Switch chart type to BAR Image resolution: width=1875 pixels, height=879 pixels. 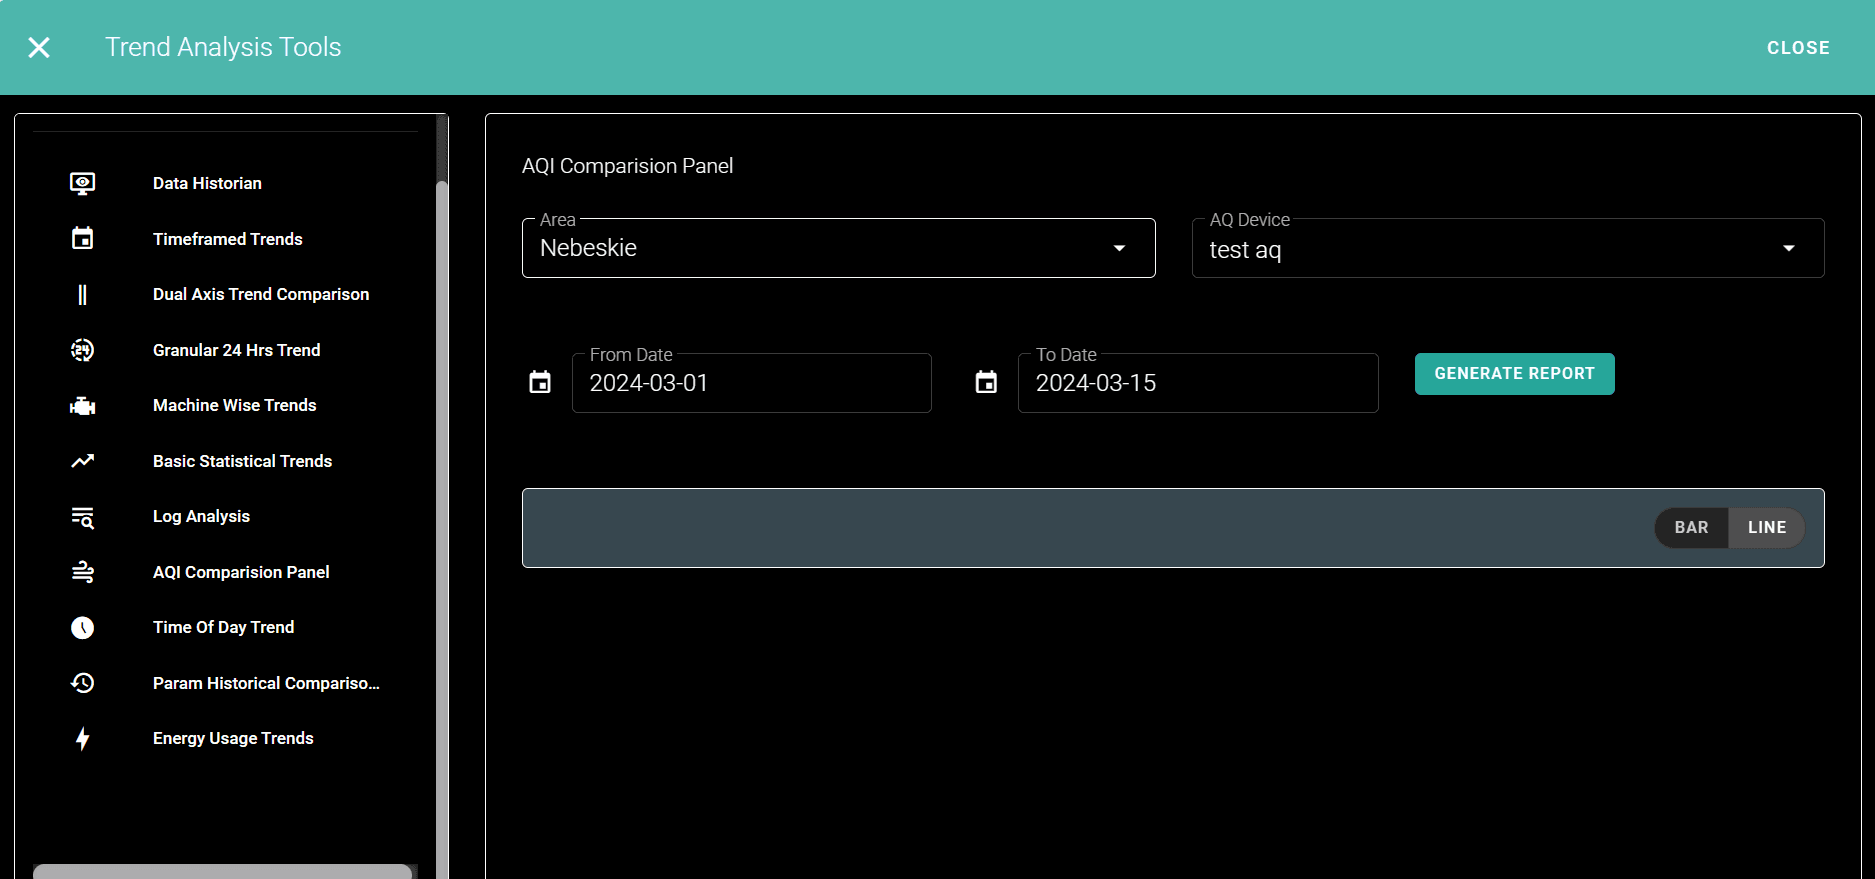[1691, 527]
